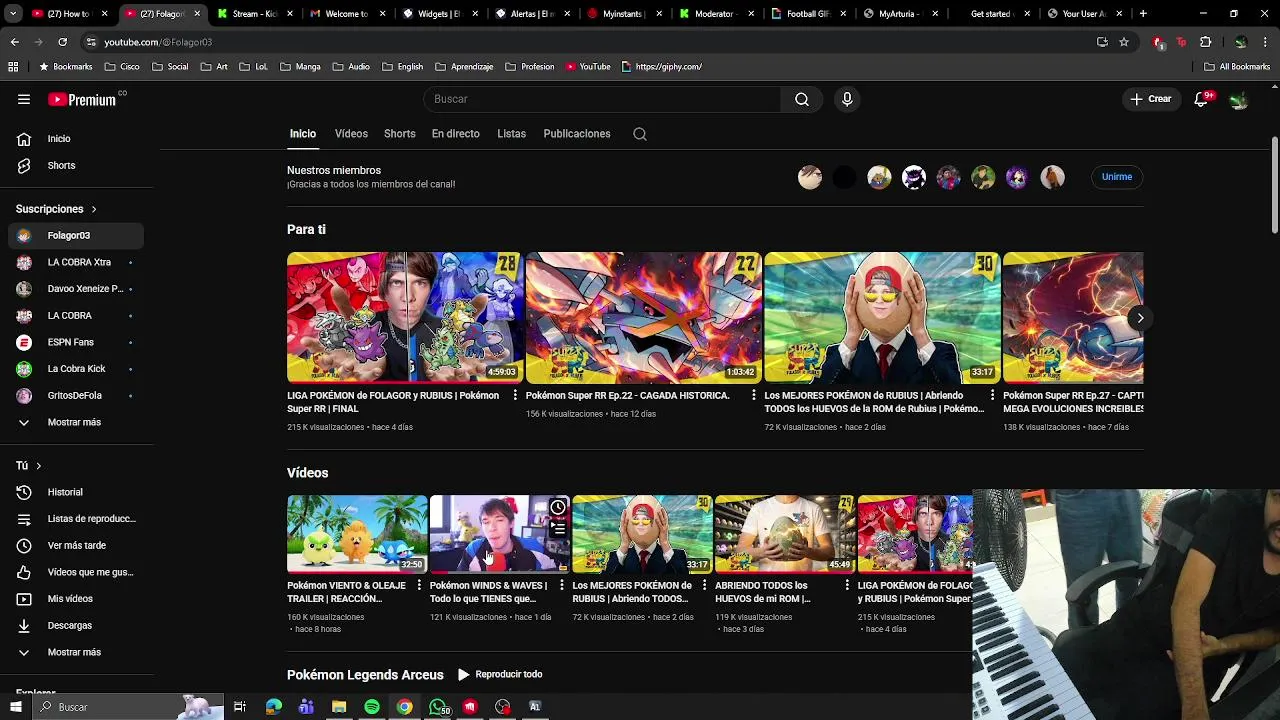Bookmark this page with star icon
Screen dimensions: 1280x720
pos(1124,42)
